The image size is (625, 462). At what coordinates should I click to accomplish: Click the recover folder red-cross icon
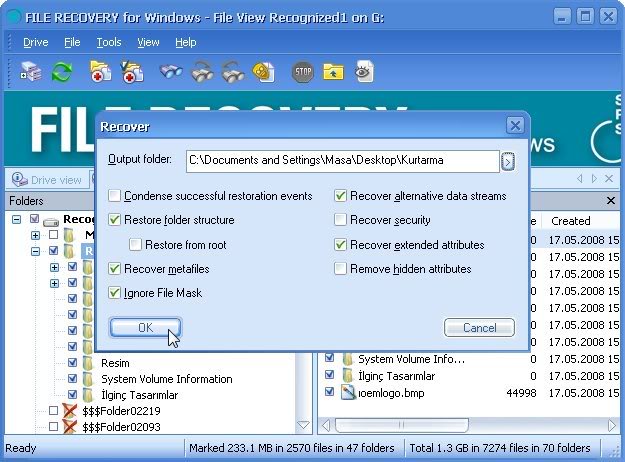click(x=100, y=72)
